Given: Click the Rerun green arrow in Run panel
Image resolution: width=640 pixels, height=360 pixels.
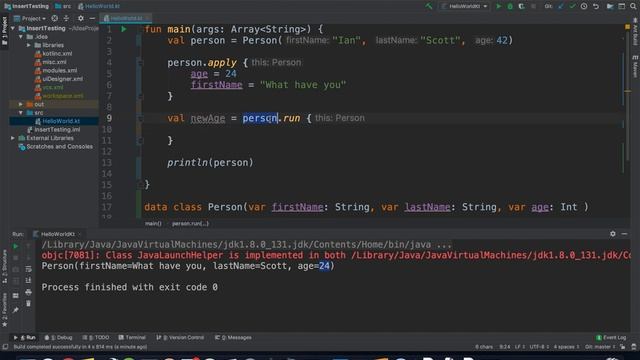Looking at the screenshot, I should click(16, 246).
